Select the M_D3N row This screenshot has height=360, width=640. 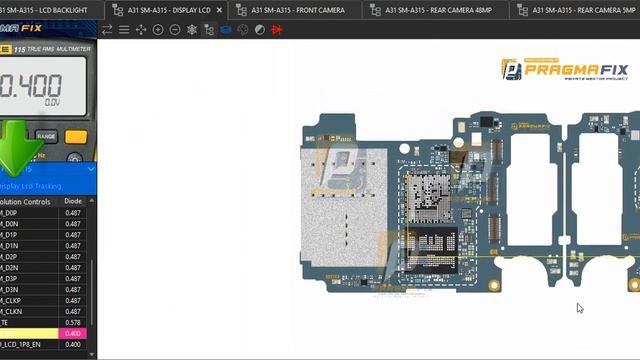(x=43, y=289)
